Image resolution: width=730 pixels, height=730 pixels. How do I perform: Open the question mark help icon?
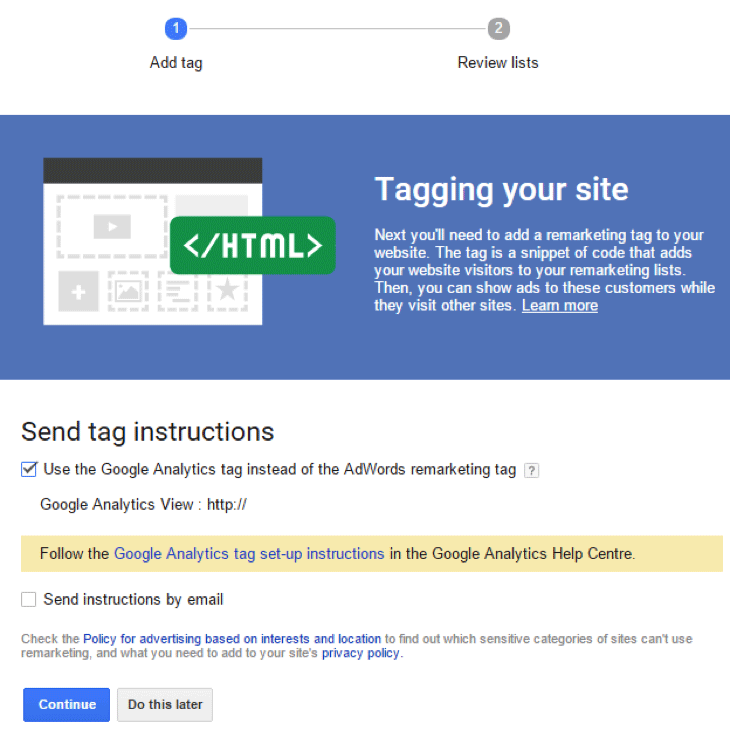click(531, 470)
